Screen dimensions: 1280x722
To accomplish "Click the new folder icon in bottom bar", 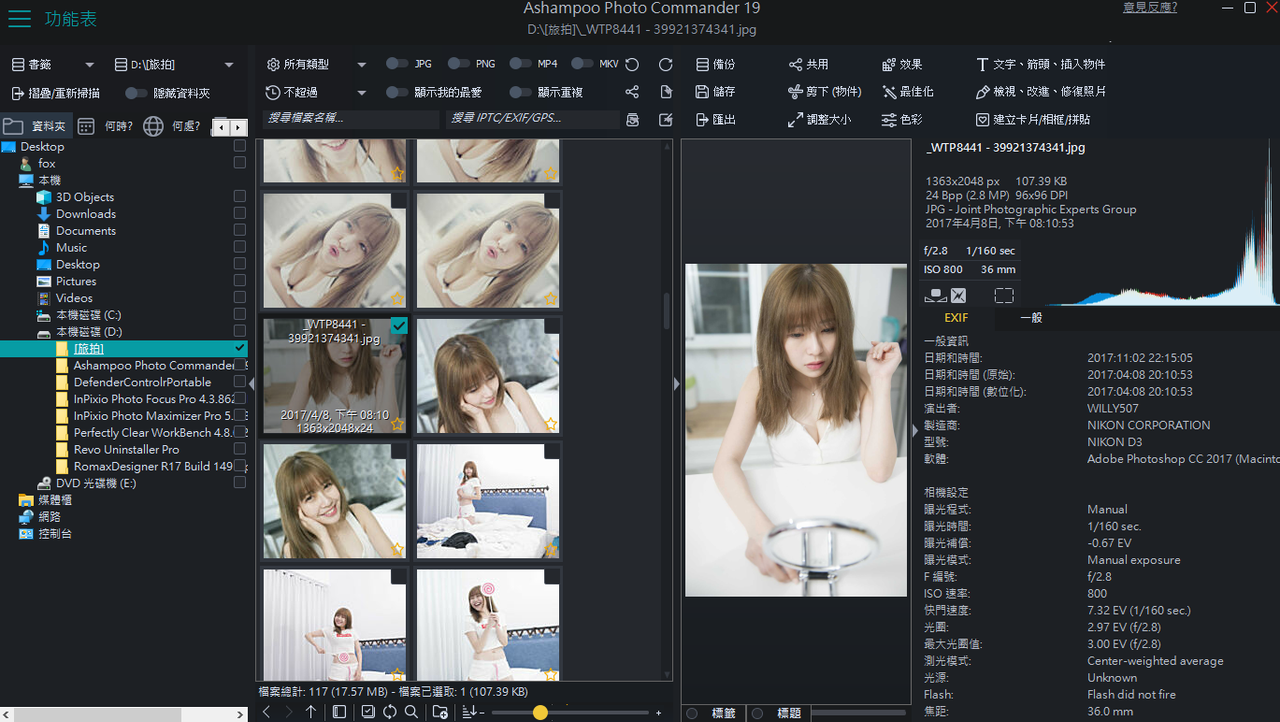I will tap(440, 712).
